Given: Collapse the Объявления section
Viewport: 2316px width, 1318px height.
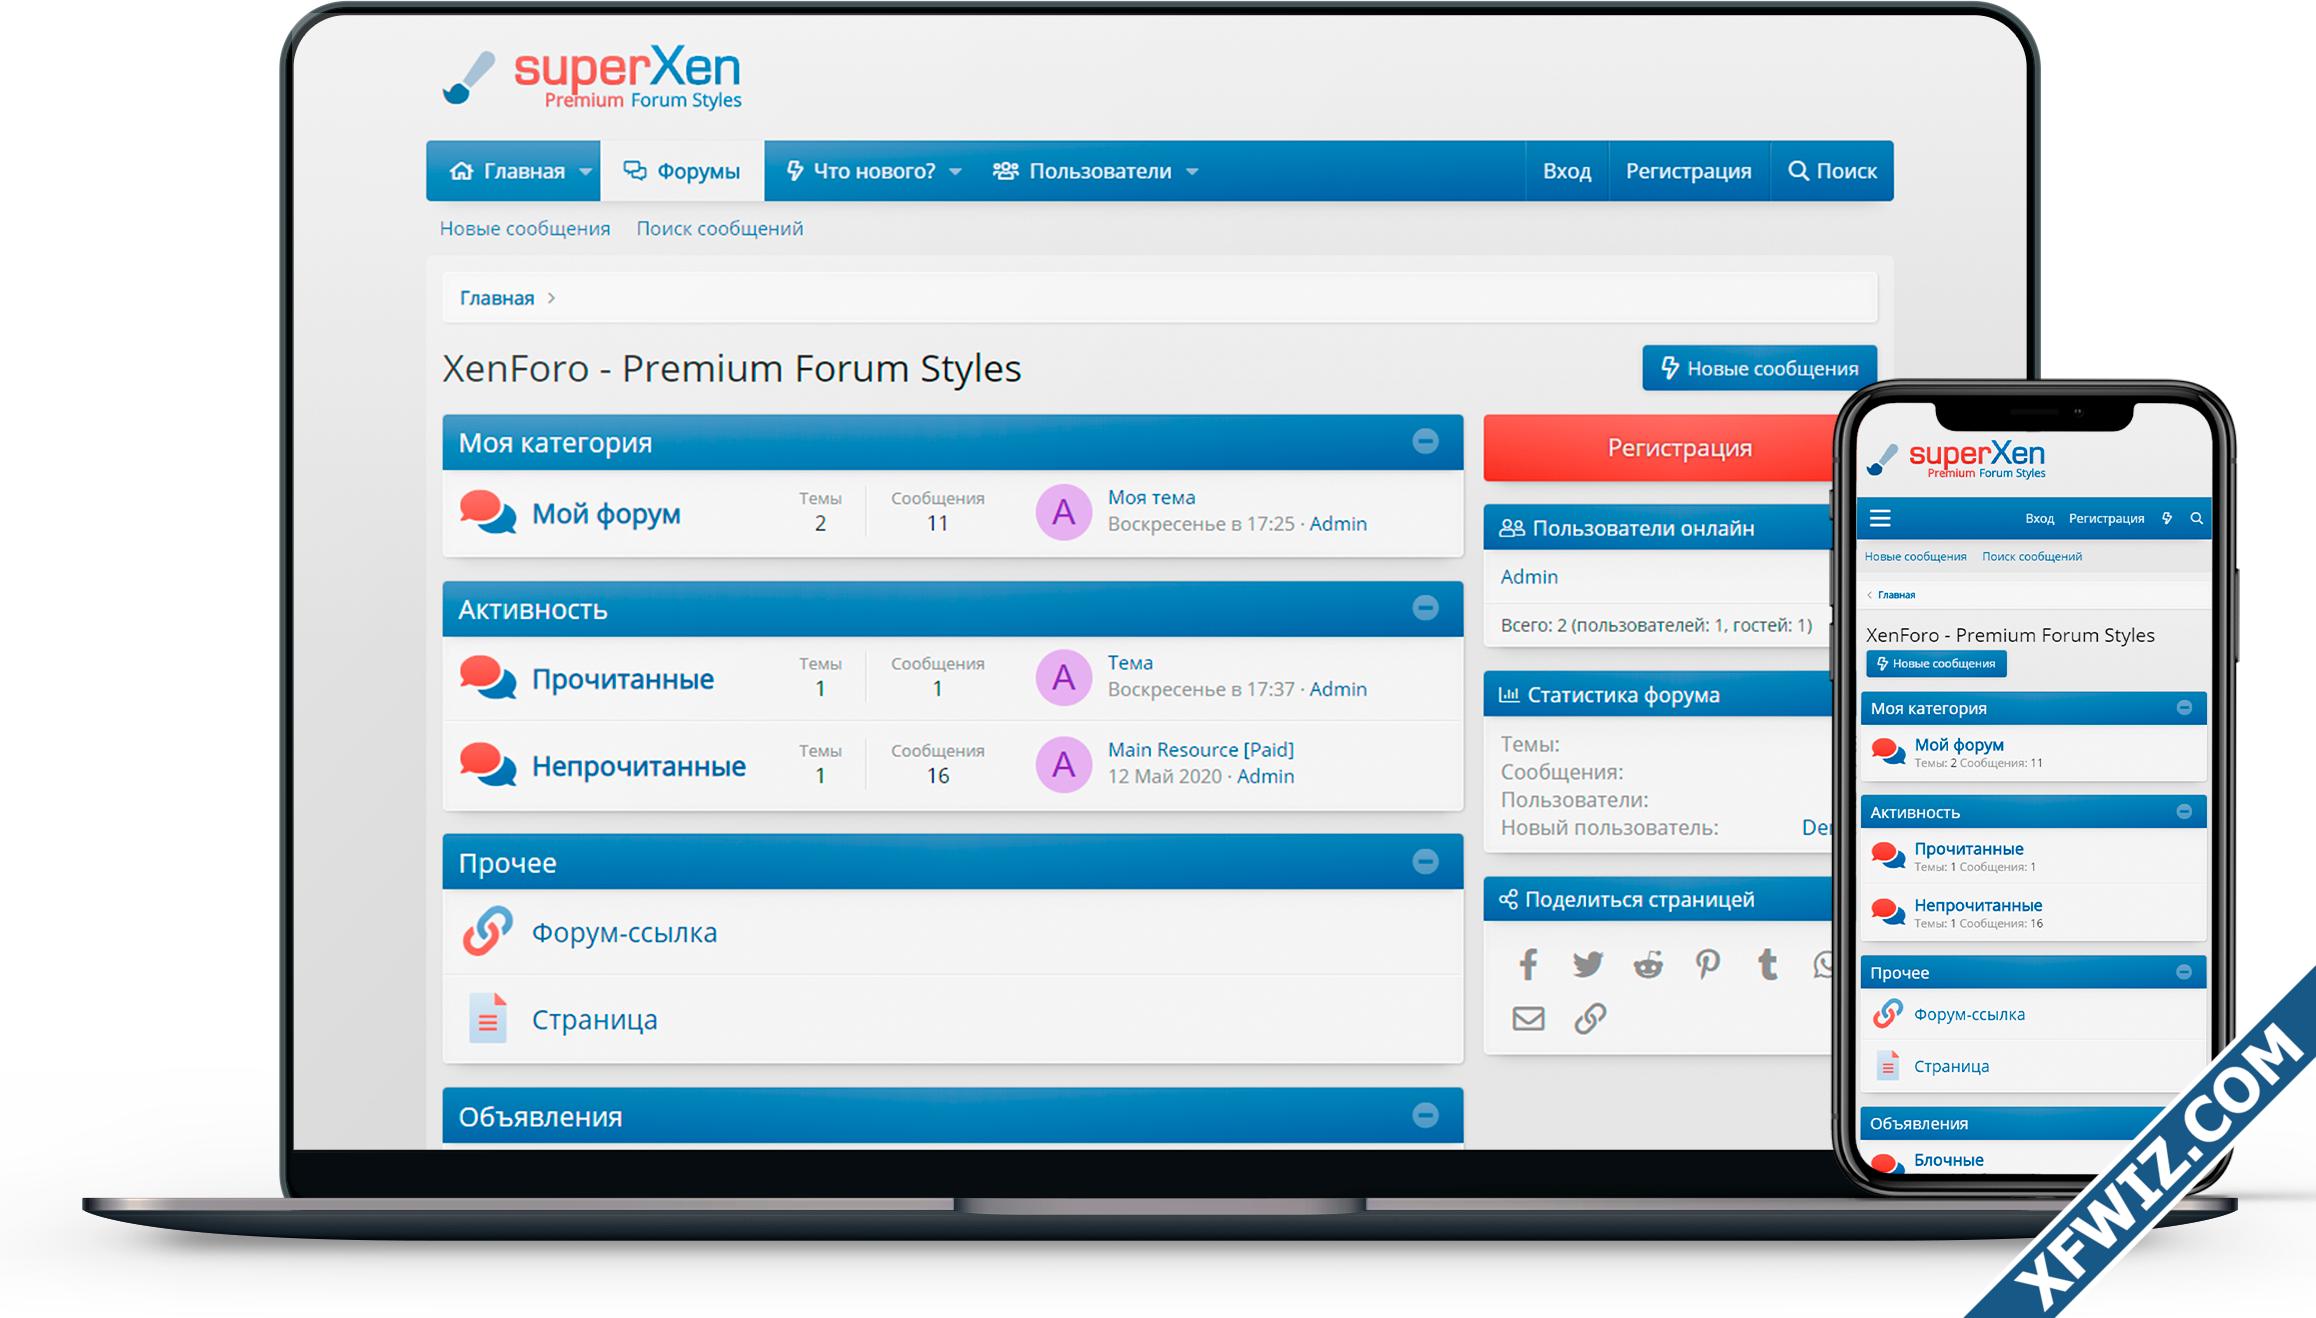Looking at the screenshot, I should pyautogui.click(x=1425, y=1115).
